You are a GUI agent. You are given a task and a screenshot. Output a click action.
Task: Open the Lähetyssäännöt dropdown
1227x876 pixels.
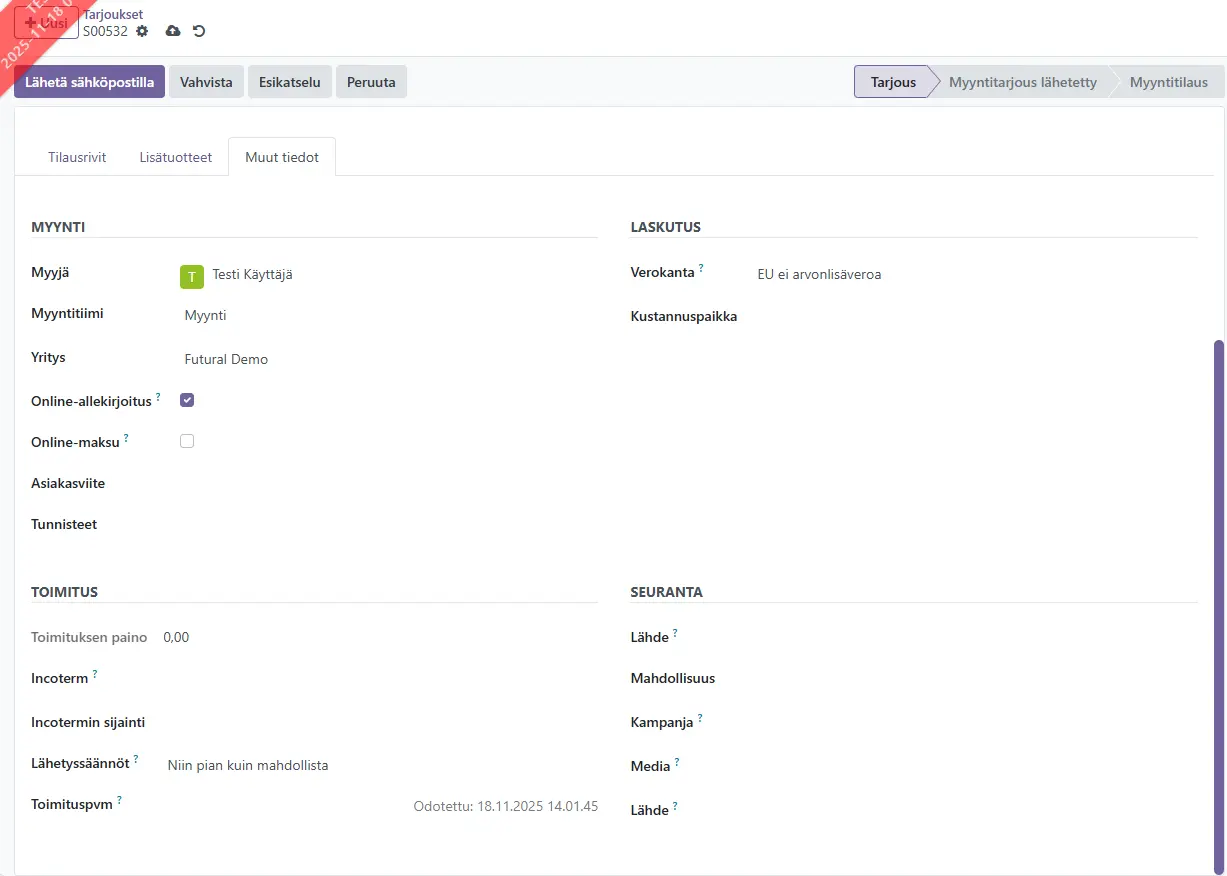[380, 766]
